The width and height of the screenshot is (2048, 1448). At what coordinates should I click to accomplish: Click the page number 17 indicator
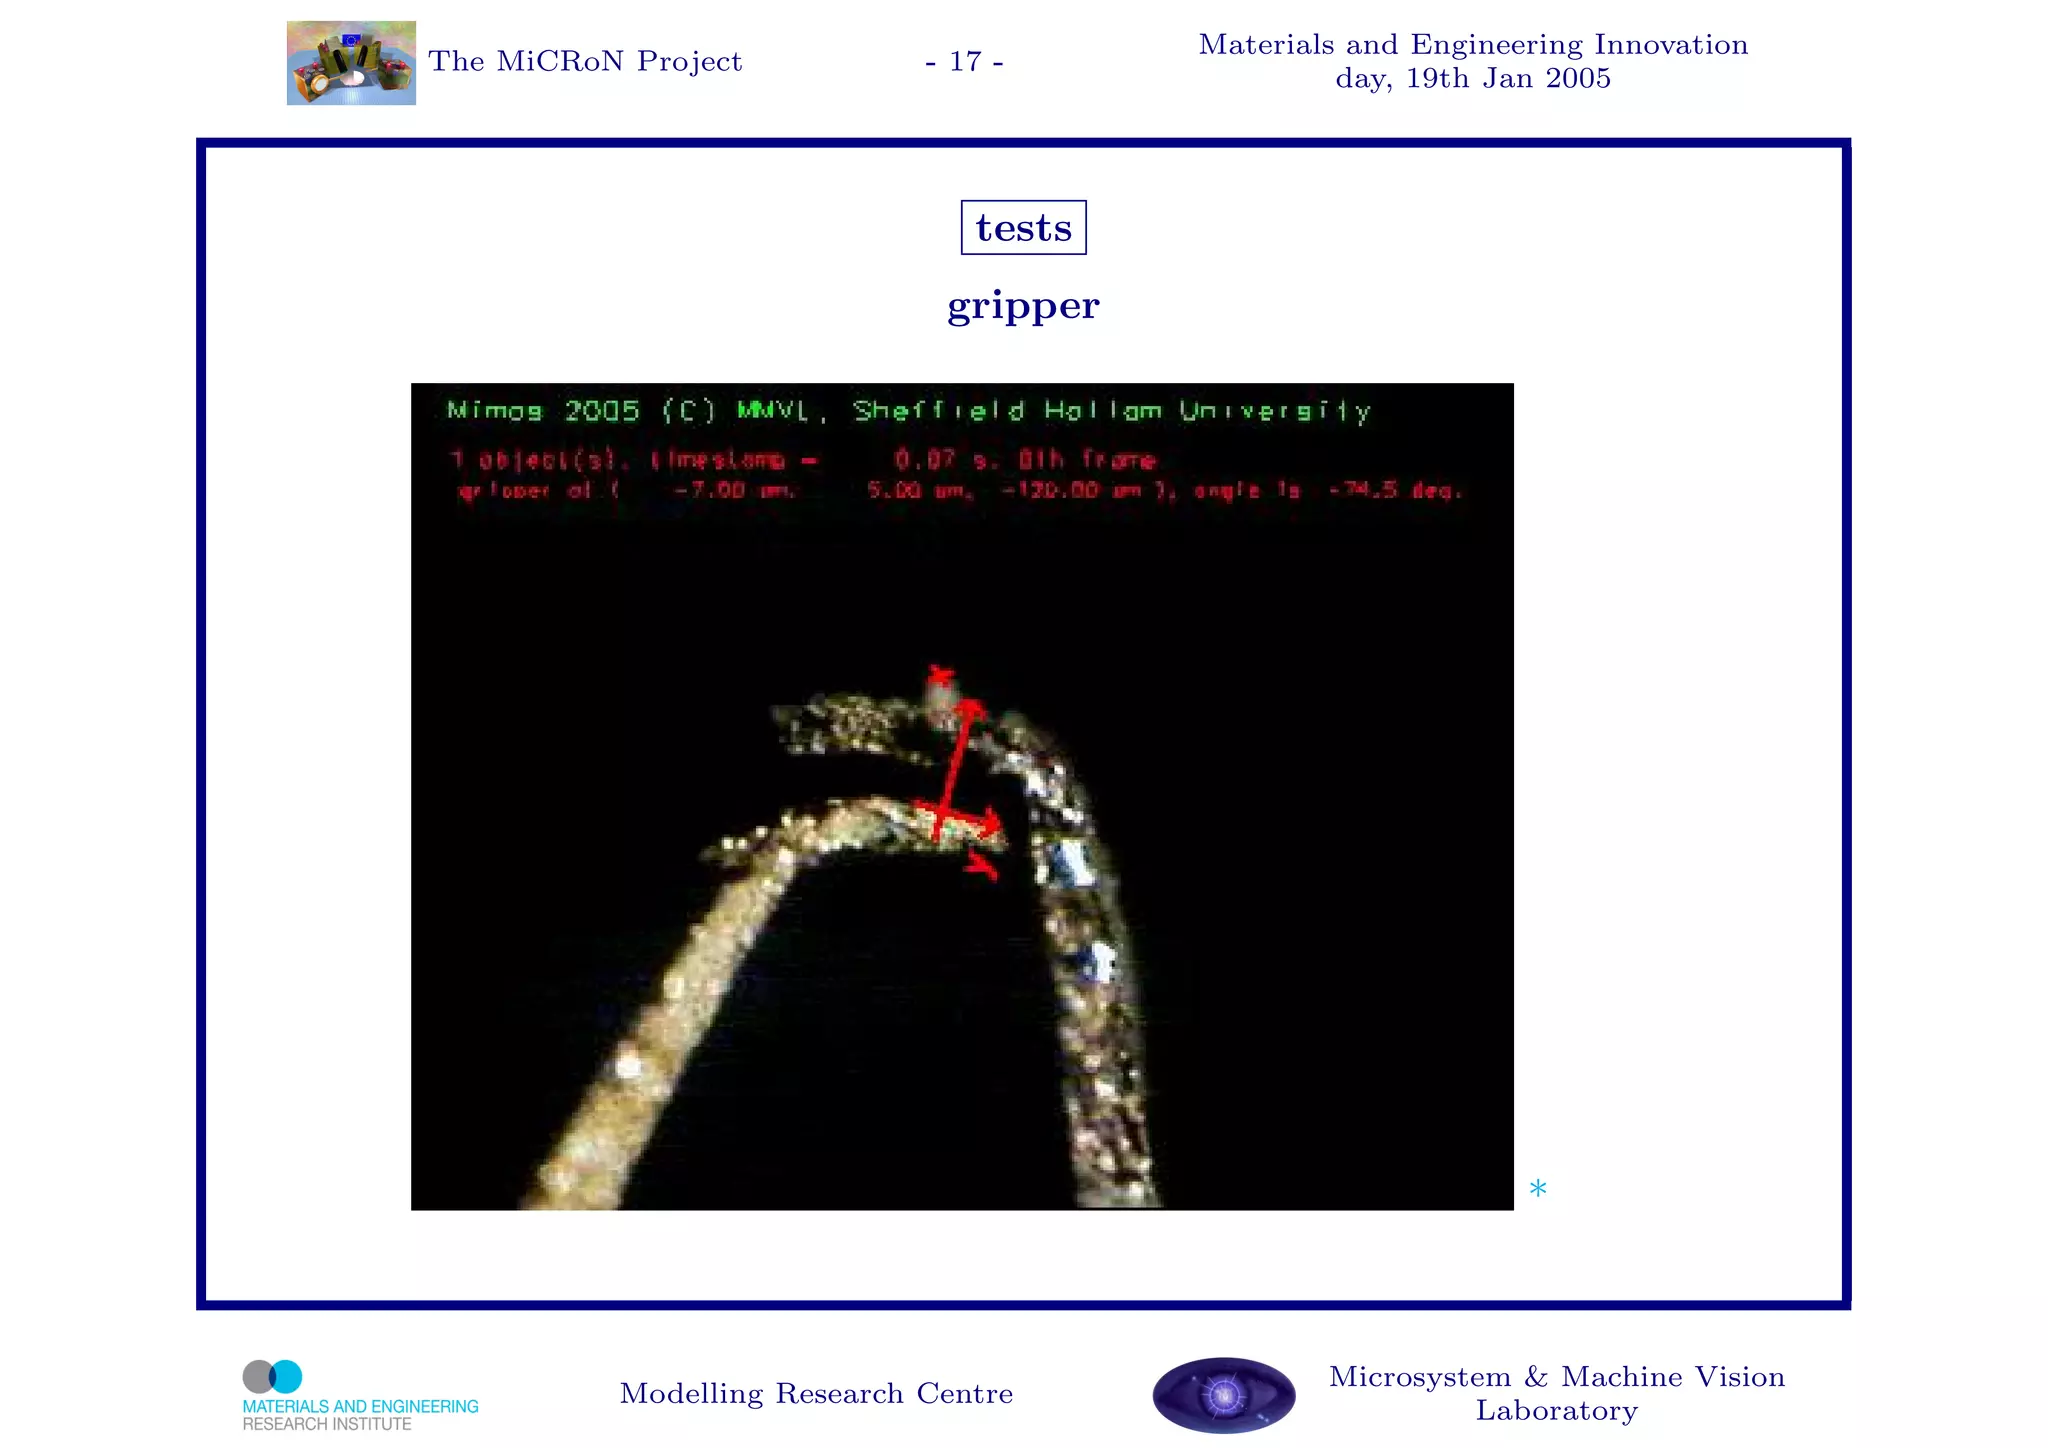point(964,62)
